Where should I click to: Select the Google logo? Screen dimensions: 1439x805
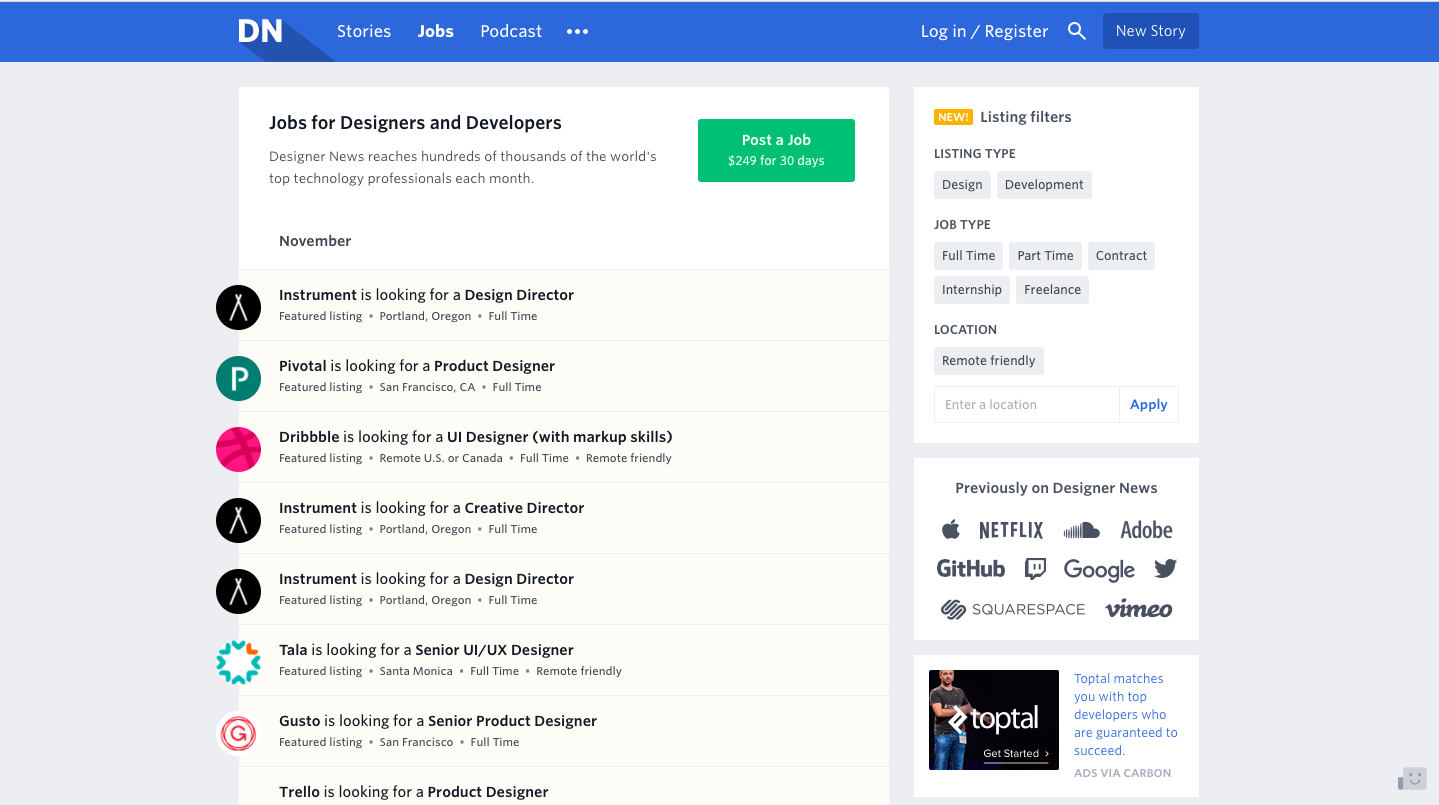(1099, 569)
